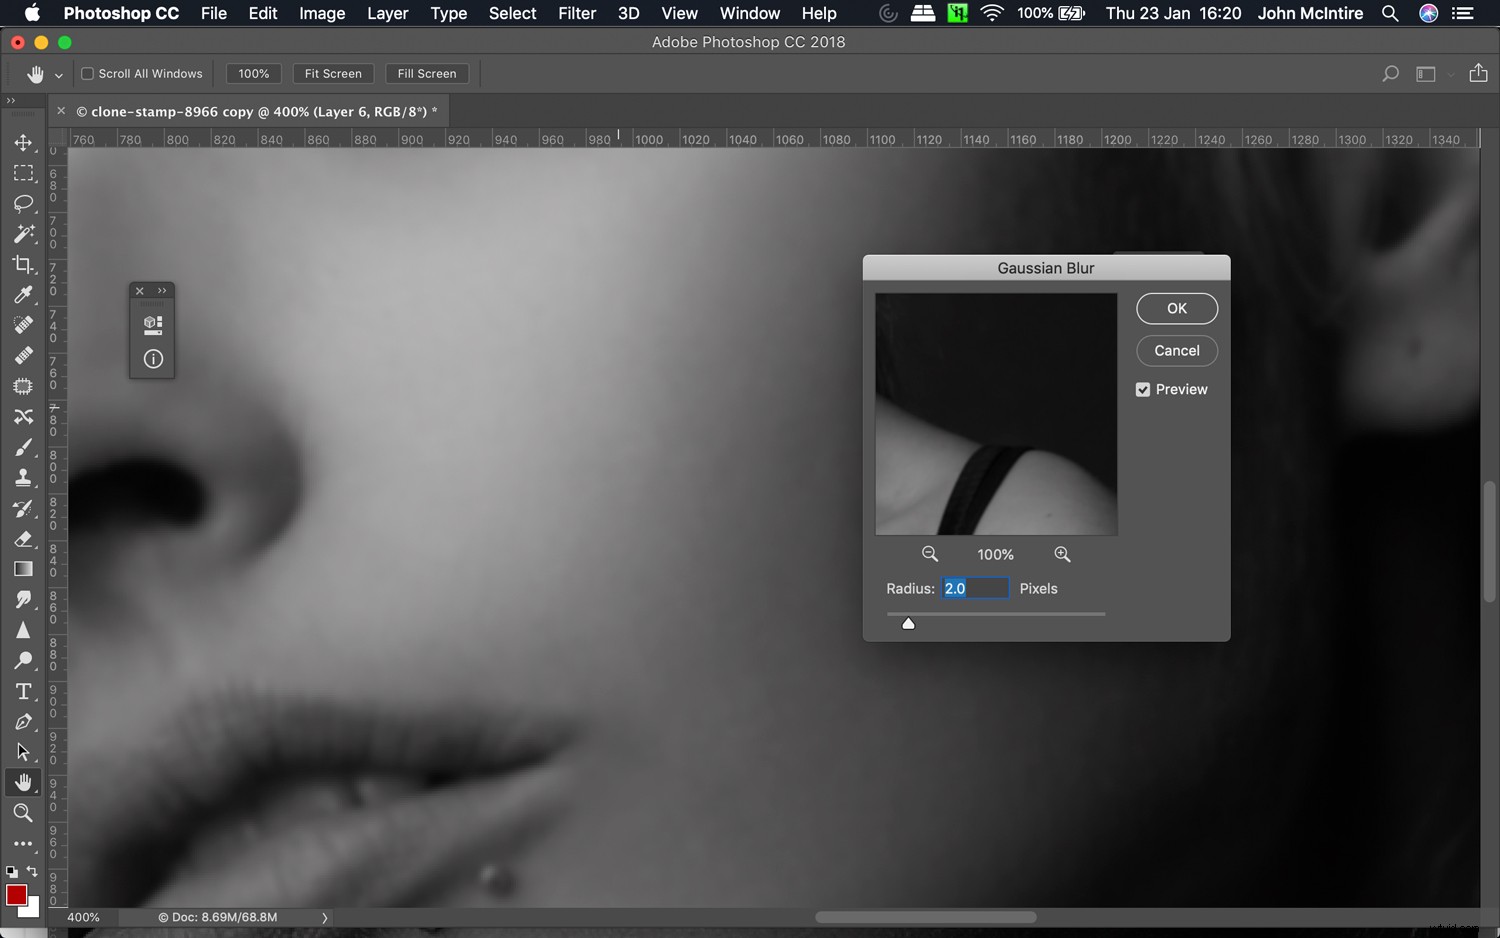Click the Eyedropper tool
The height and width of the screenshot is (938, 1500).
[24, 295]
